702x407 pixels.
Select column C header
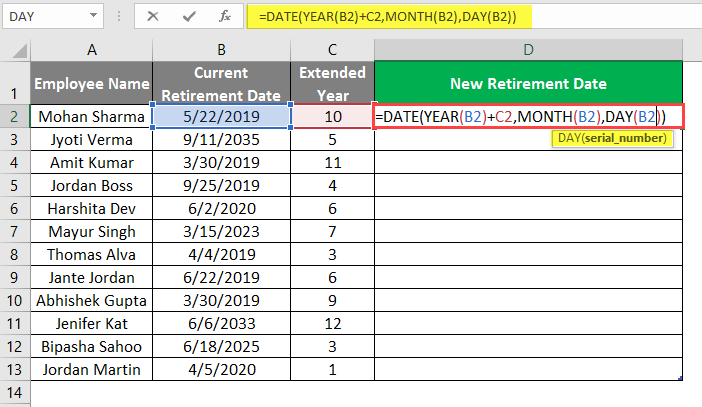[x=331, y=50]
